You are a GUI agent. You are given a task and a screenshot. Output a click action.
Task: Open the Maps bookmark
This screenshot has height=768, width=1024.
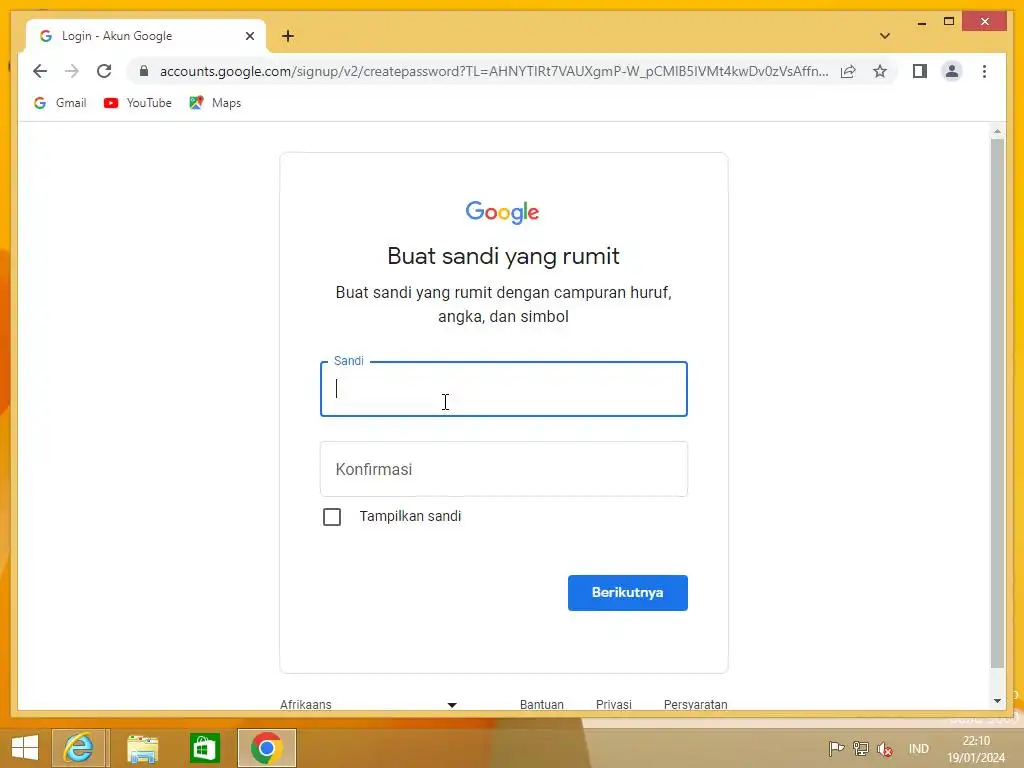[x=216, y=103]
